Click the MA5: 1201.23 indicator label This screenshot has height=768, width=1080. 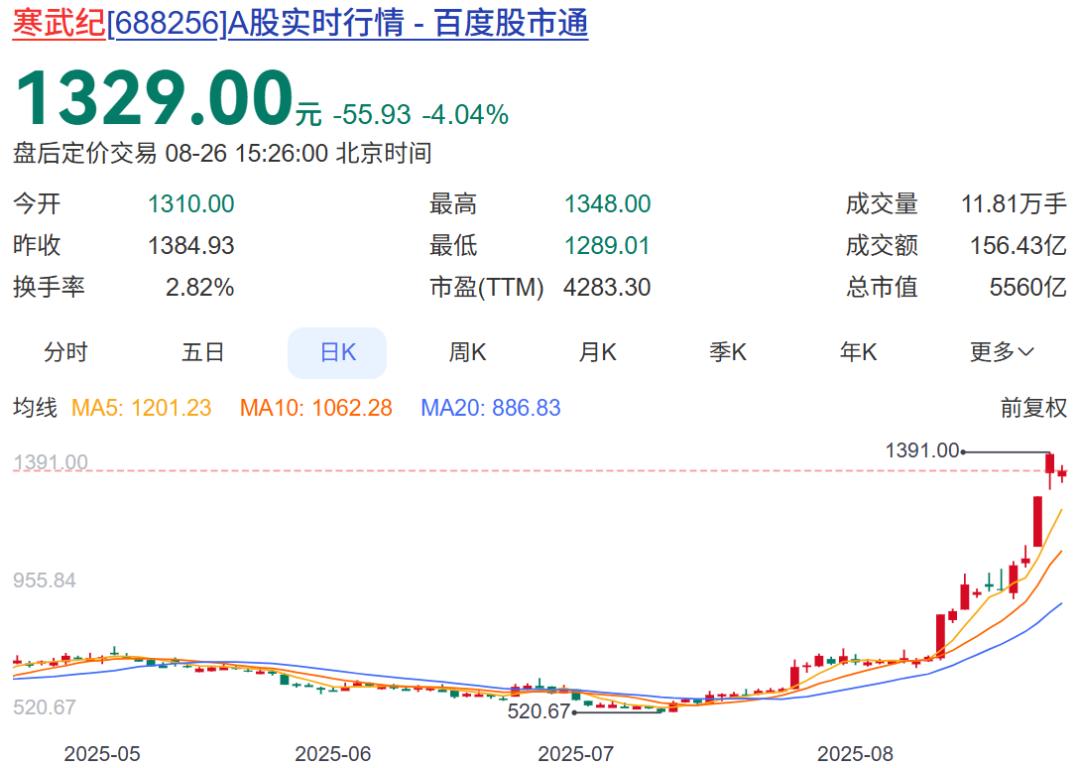(141, 408)
